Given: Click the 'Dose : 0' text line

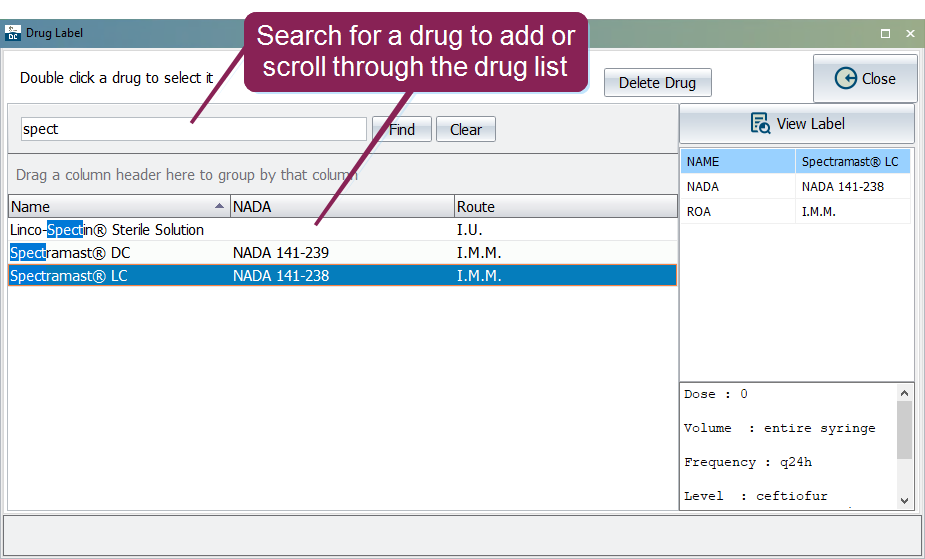Looking at the screenshot, I should pos(716,394).
